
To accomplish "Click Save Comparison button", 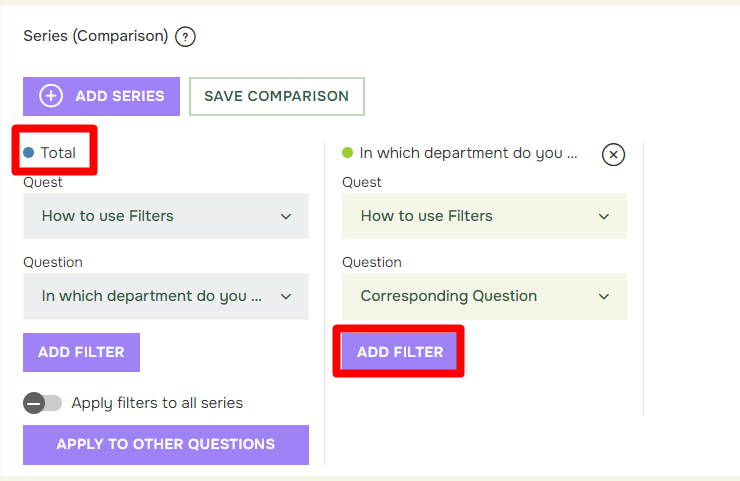I will tap(277, 96).
